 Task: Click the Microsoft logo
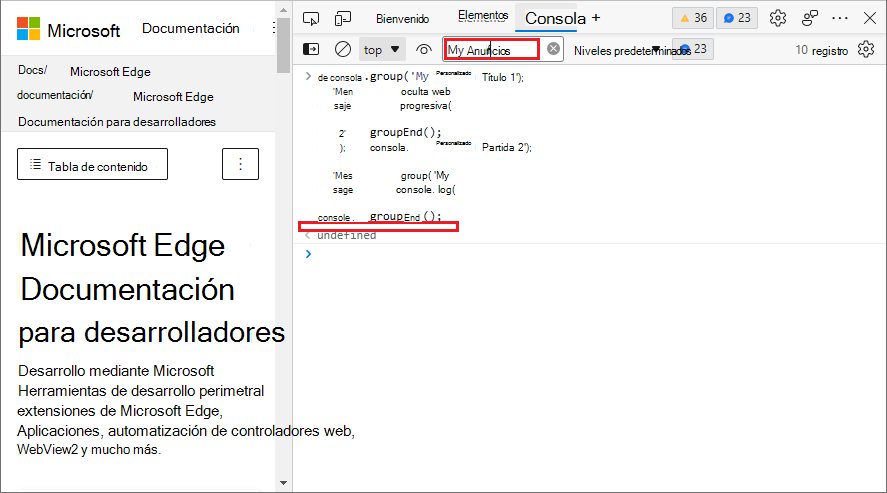click(28, 29)
